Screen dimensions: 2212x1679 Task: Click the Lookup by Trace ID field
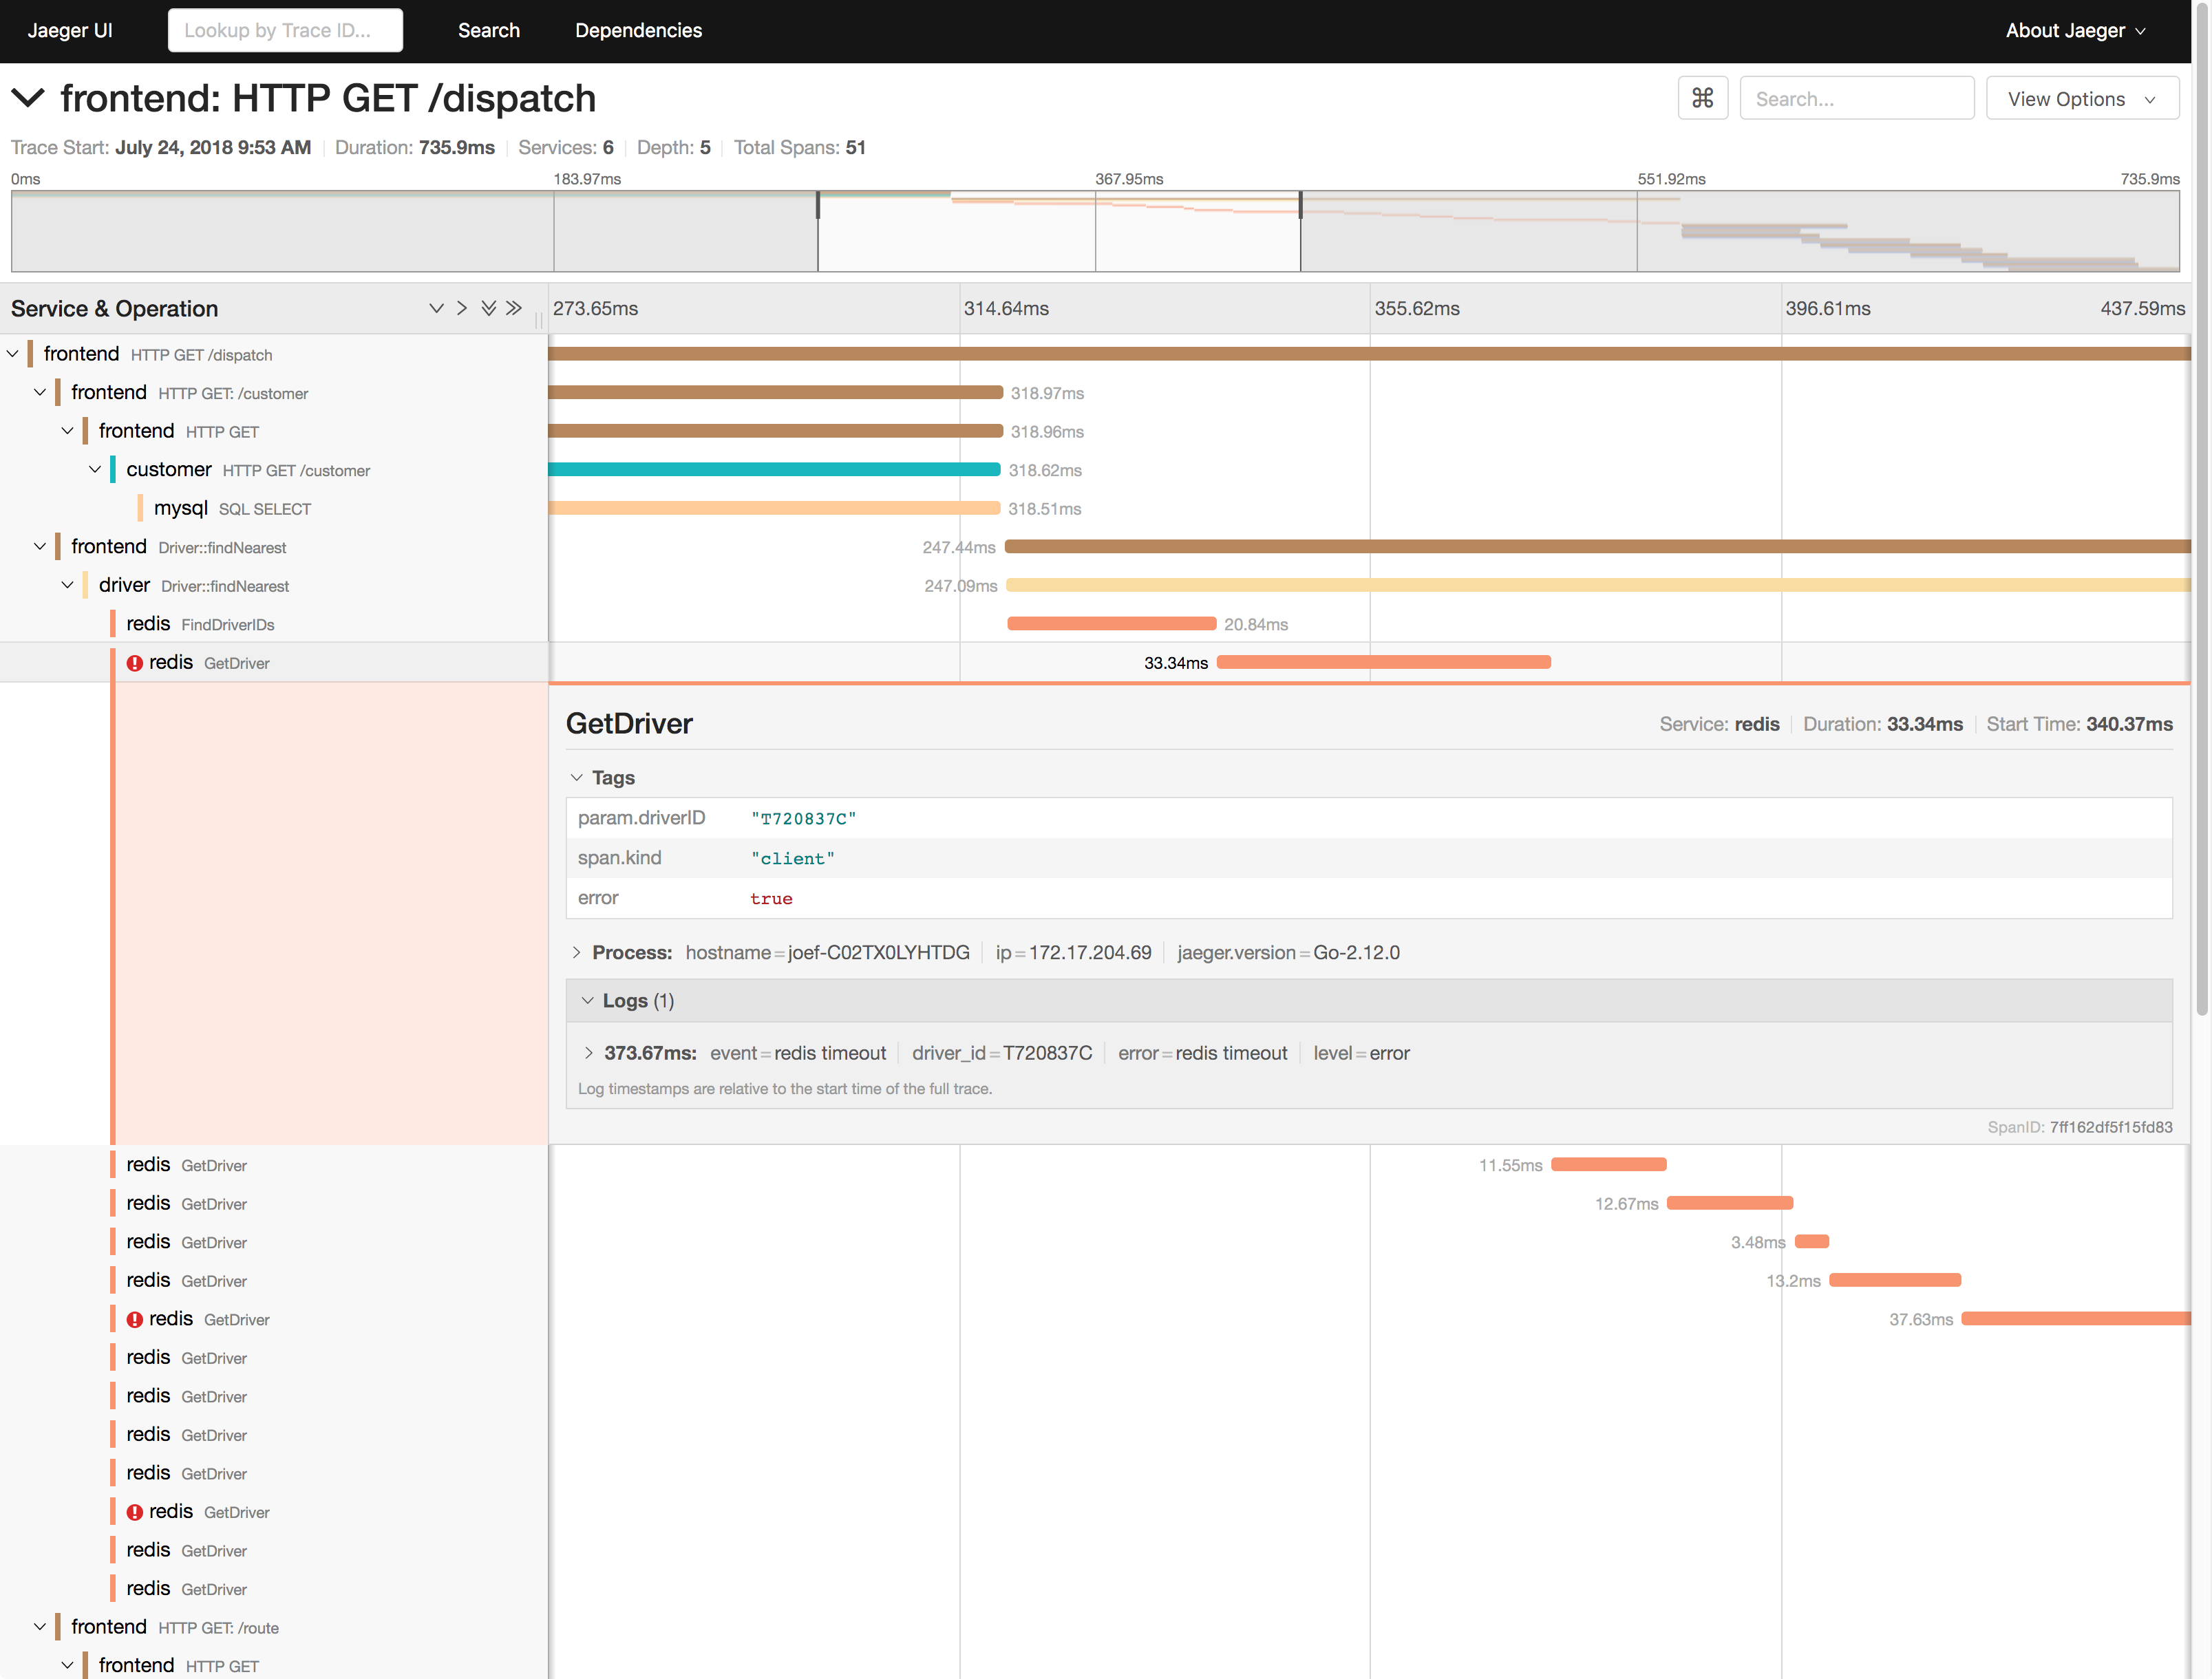(x=285, y=30)
